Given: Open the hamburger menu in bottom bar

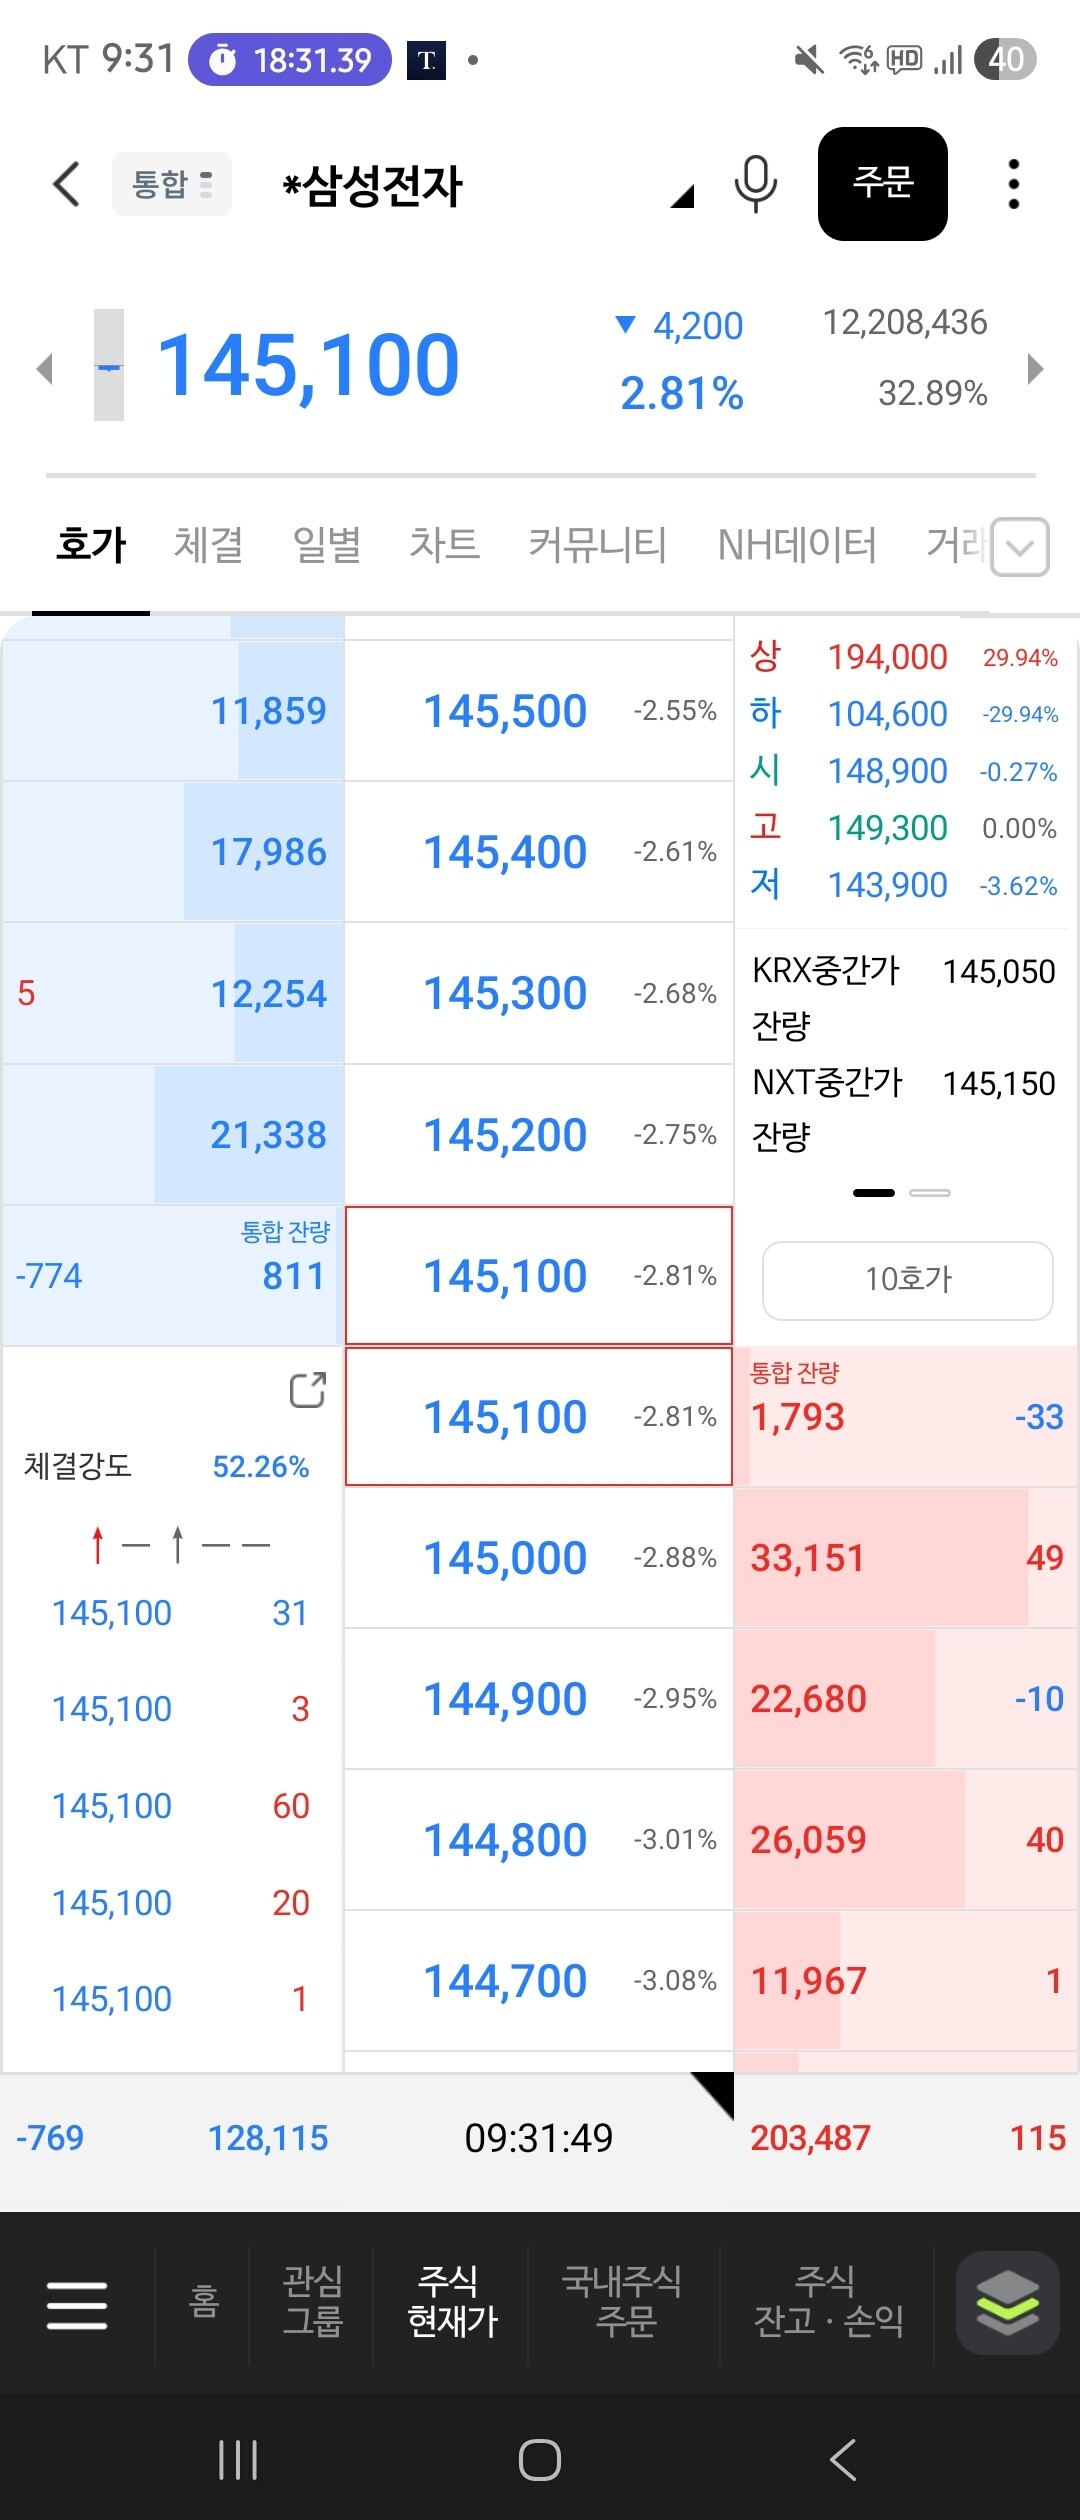Looking at the screenshot, I should tap(77, 2305).
